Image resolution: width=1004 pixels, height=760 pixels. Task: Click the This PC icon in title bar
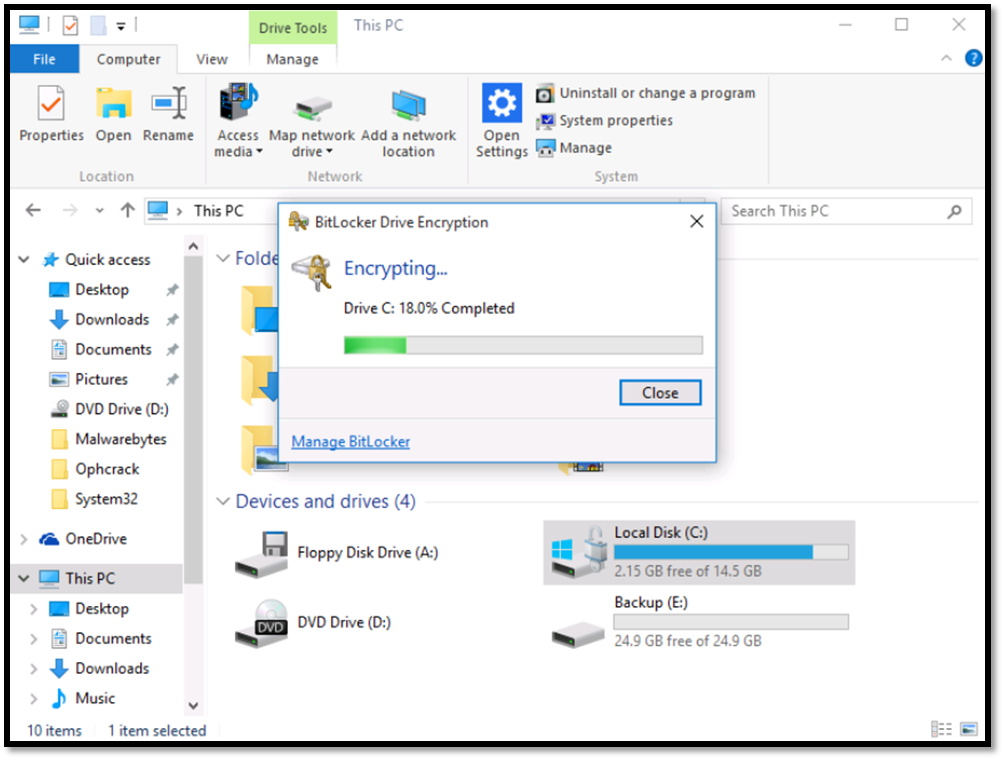(x=29, y=25)
